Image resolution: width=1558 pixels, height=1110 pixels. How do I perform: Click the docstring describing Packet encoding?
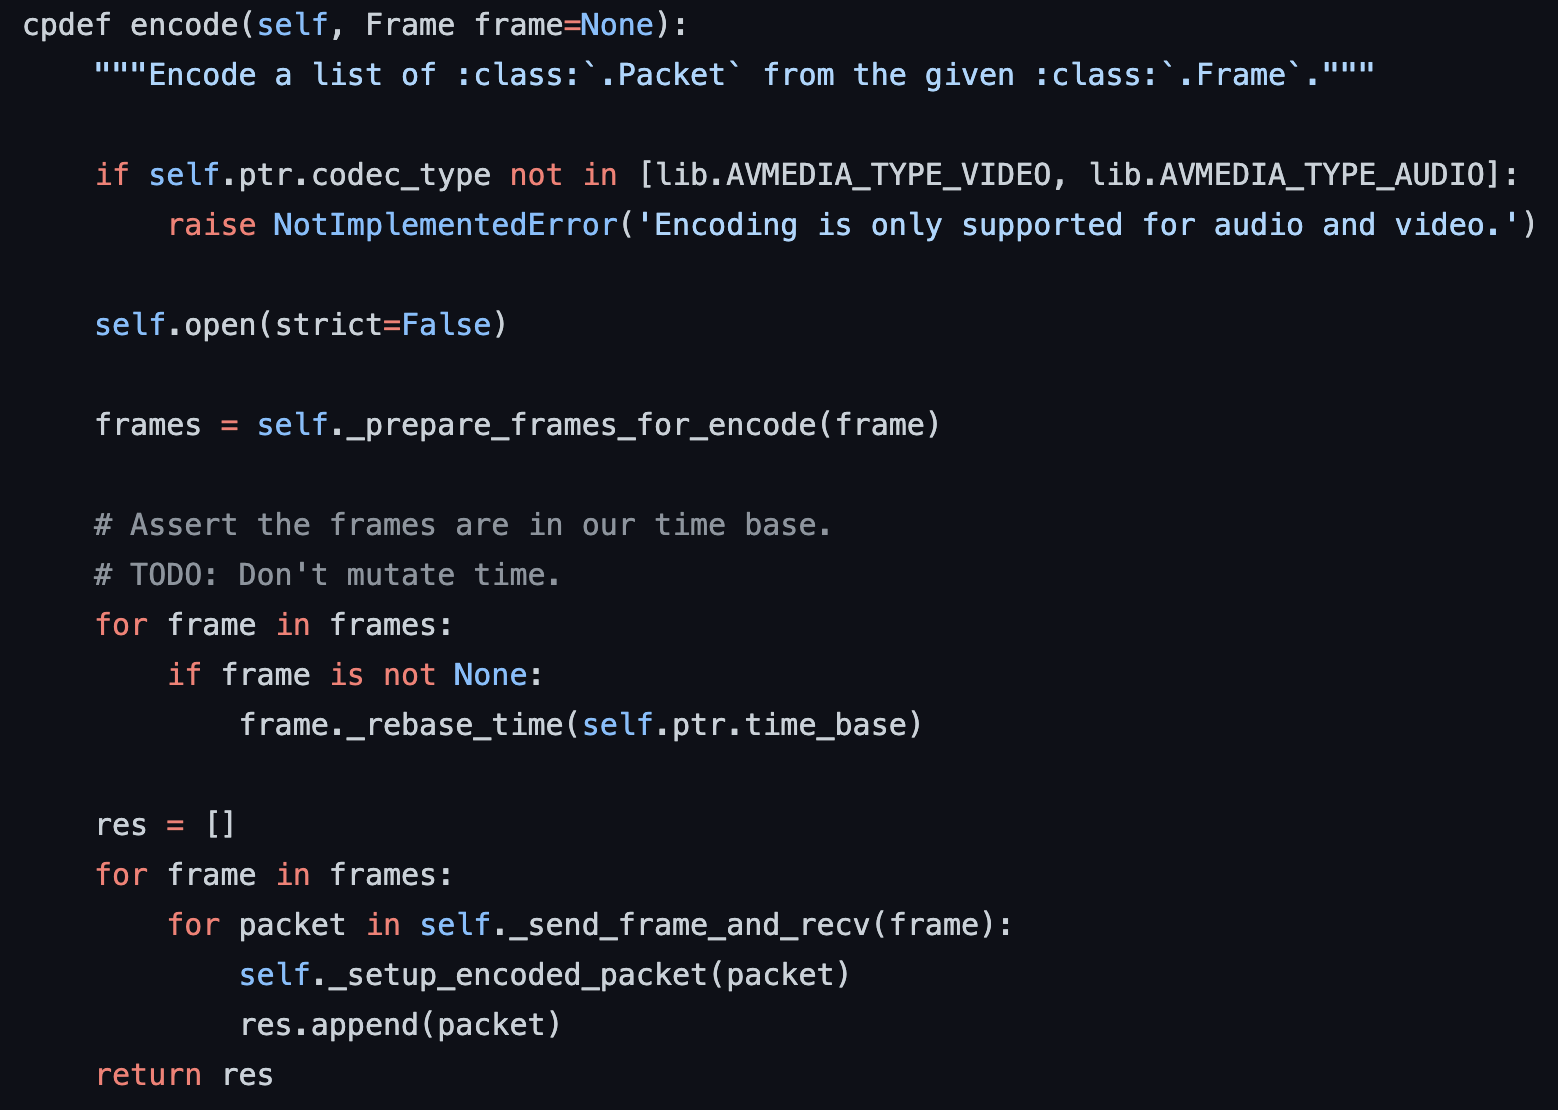(734, 75)
